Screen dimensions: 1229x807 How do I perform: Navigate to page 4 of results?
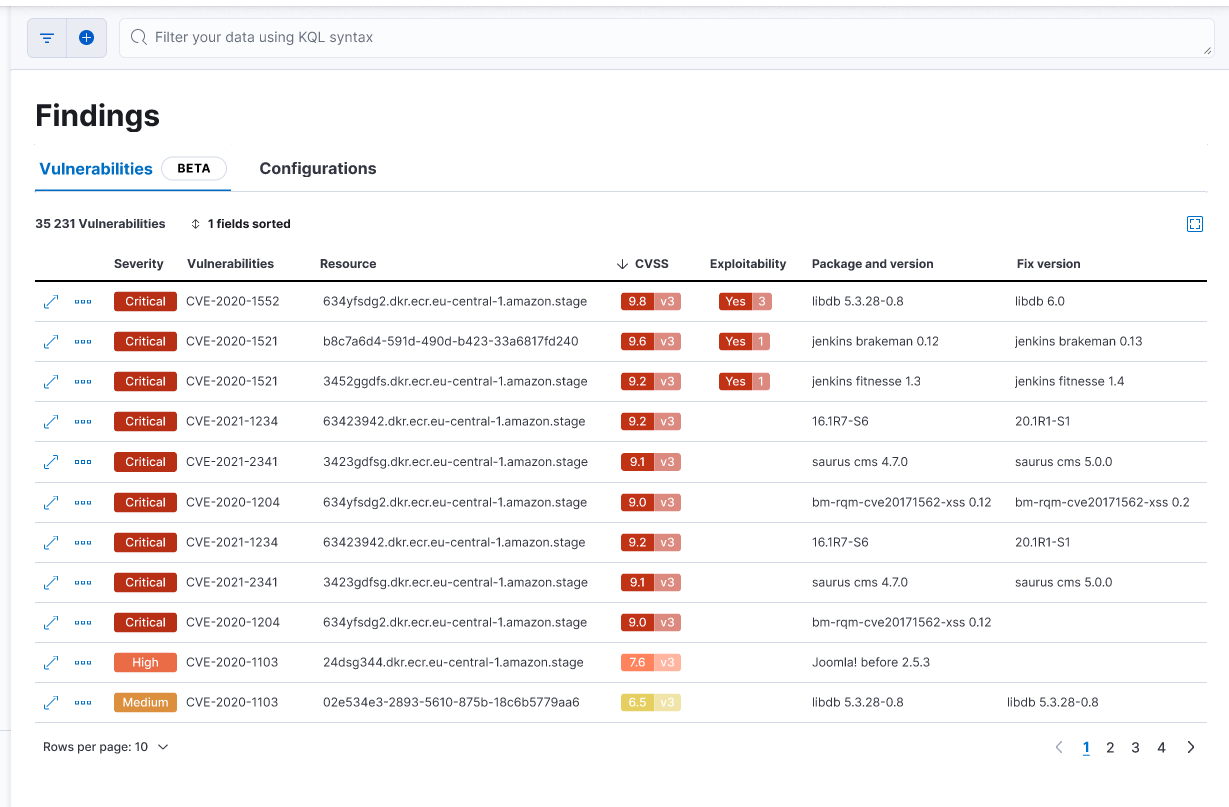1161,747
